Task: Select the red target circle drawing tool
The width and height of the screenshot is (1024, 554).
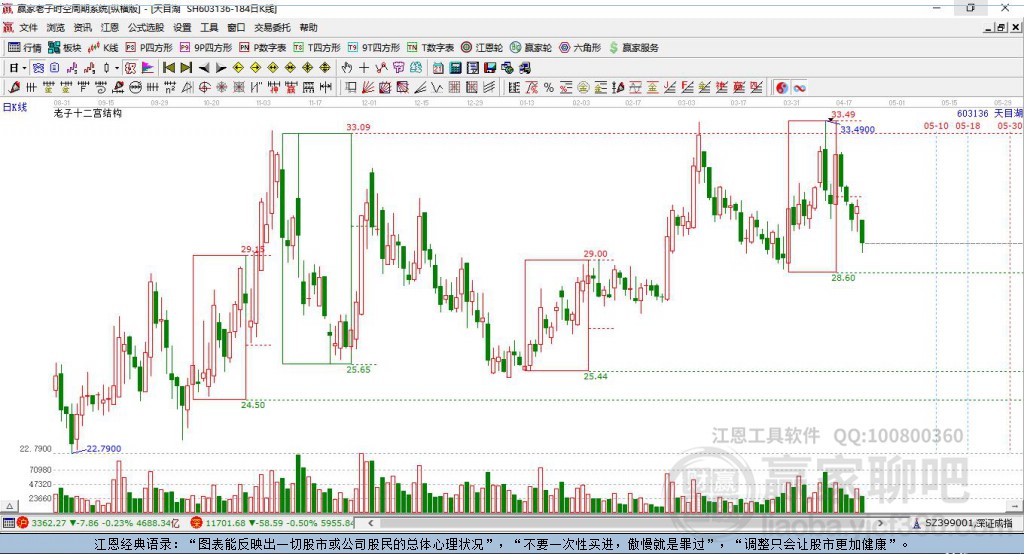Action: tap(204, 88)
